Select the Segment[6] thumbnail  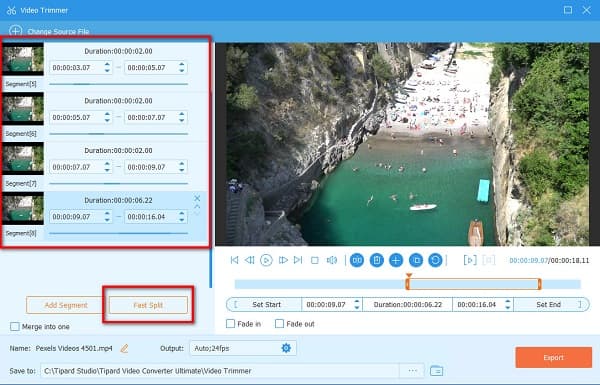click(23, 109)
